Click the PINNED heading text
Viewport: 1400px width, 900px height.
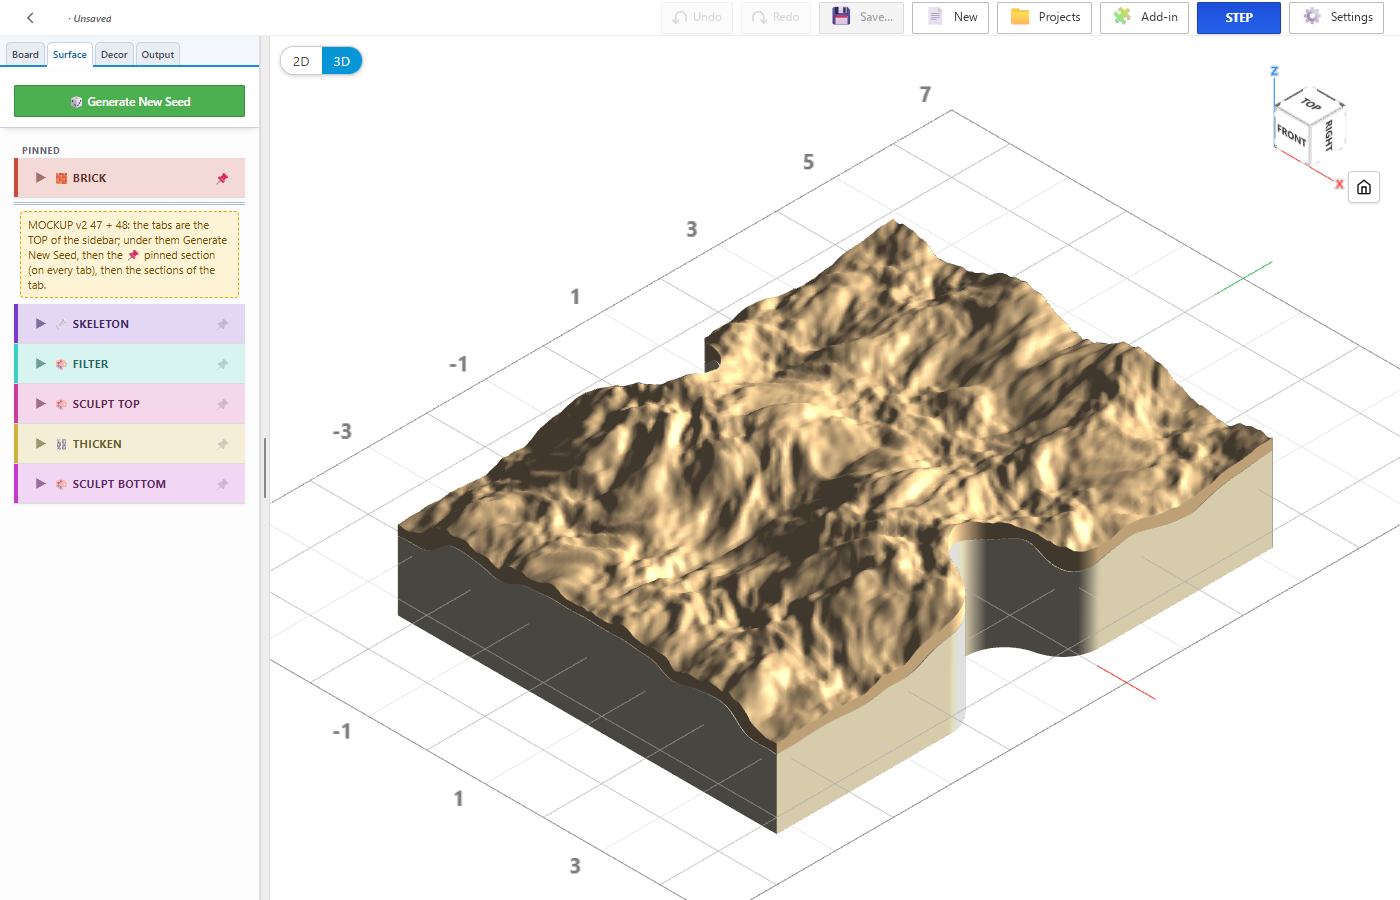pyautogui.click(x=41, y=151)
